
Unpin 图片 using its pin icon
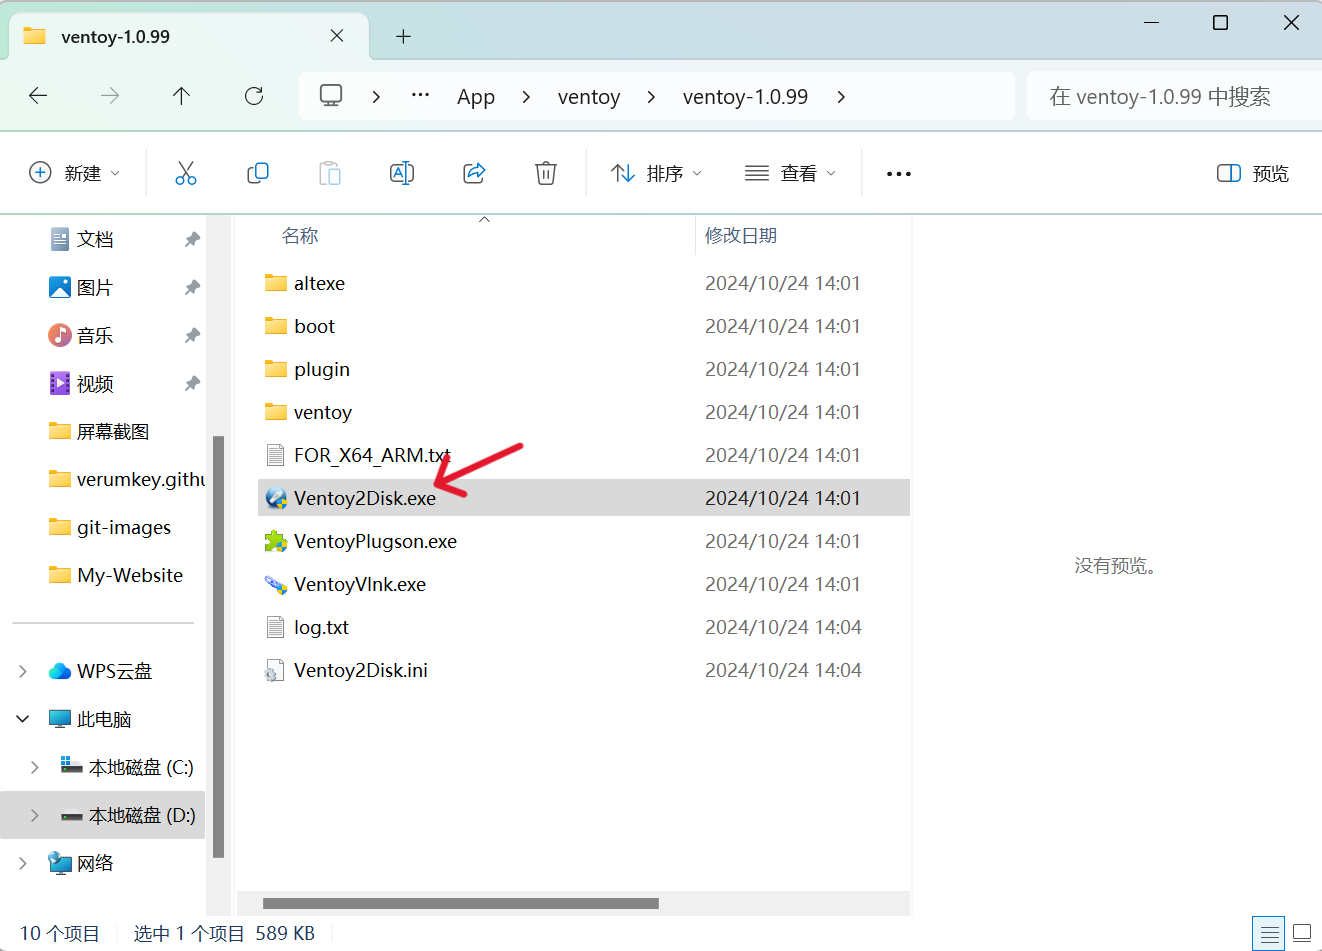(192, 287)
